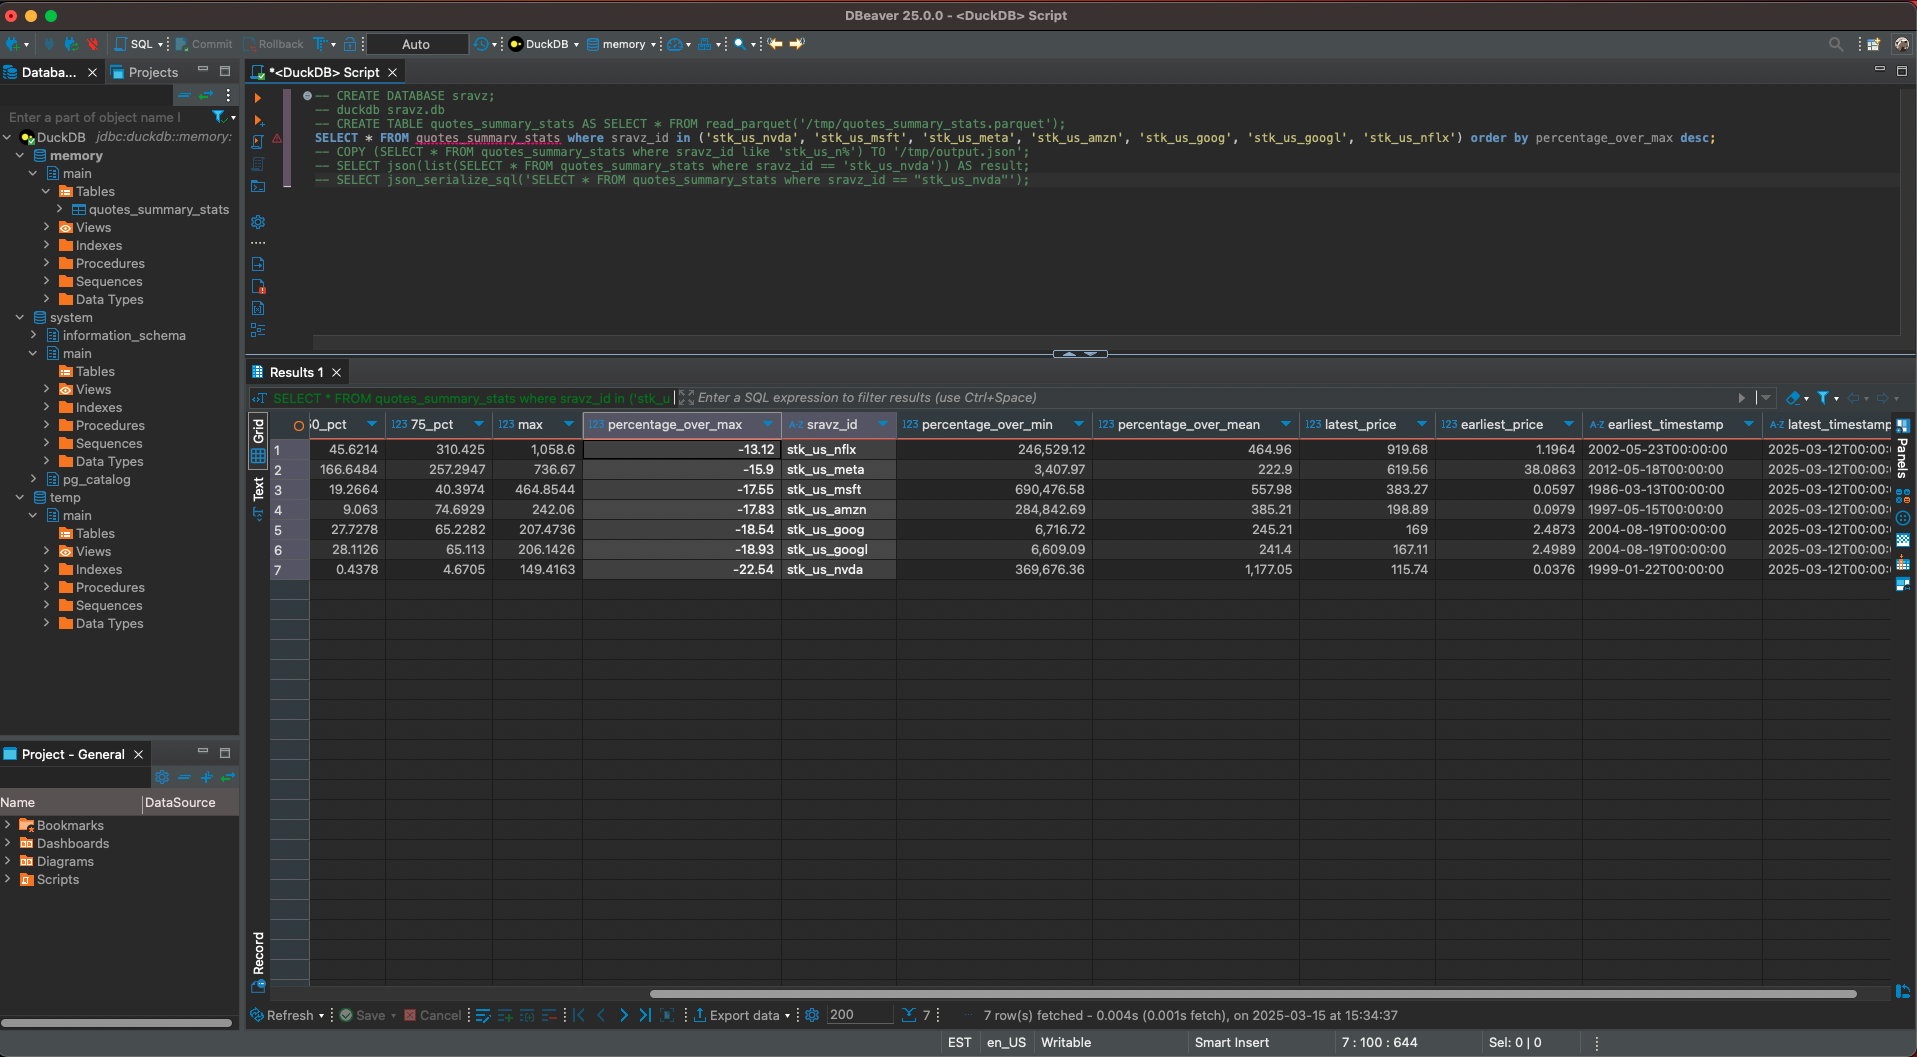Click the Edit cell value icon in results bar

click(483, 1015)
